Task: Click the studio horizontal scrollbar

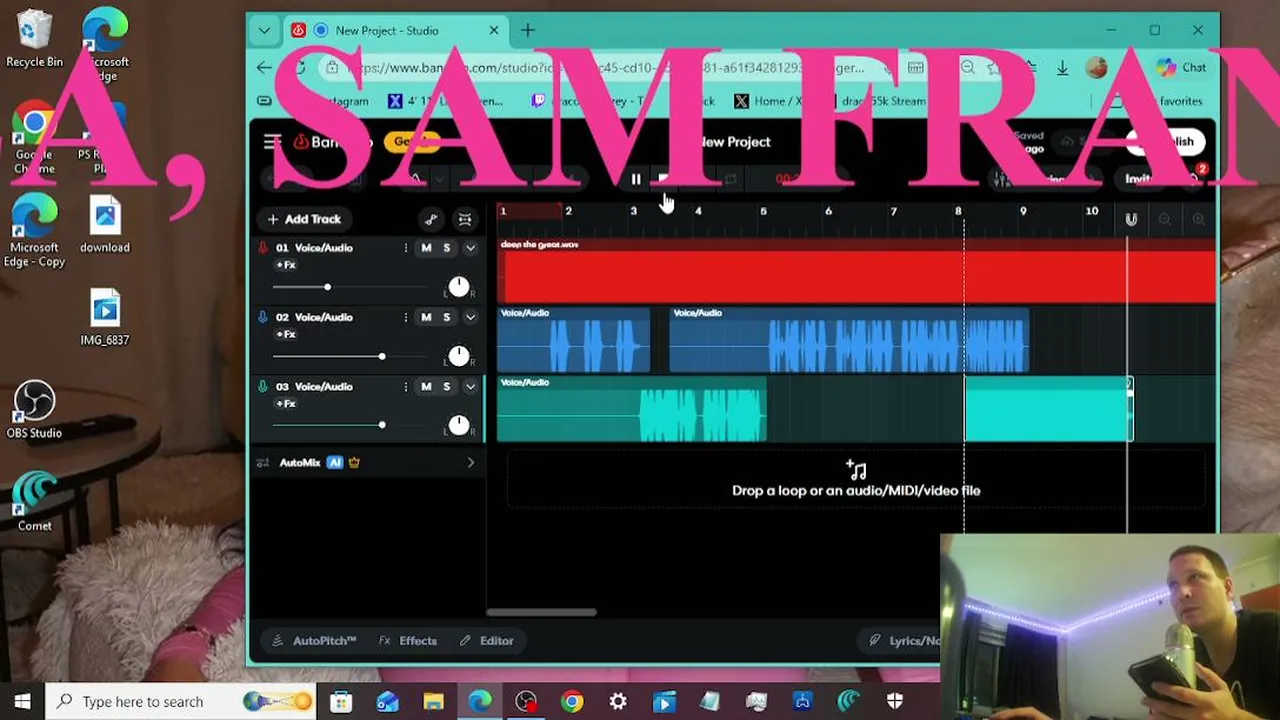Action: point(541,613)
